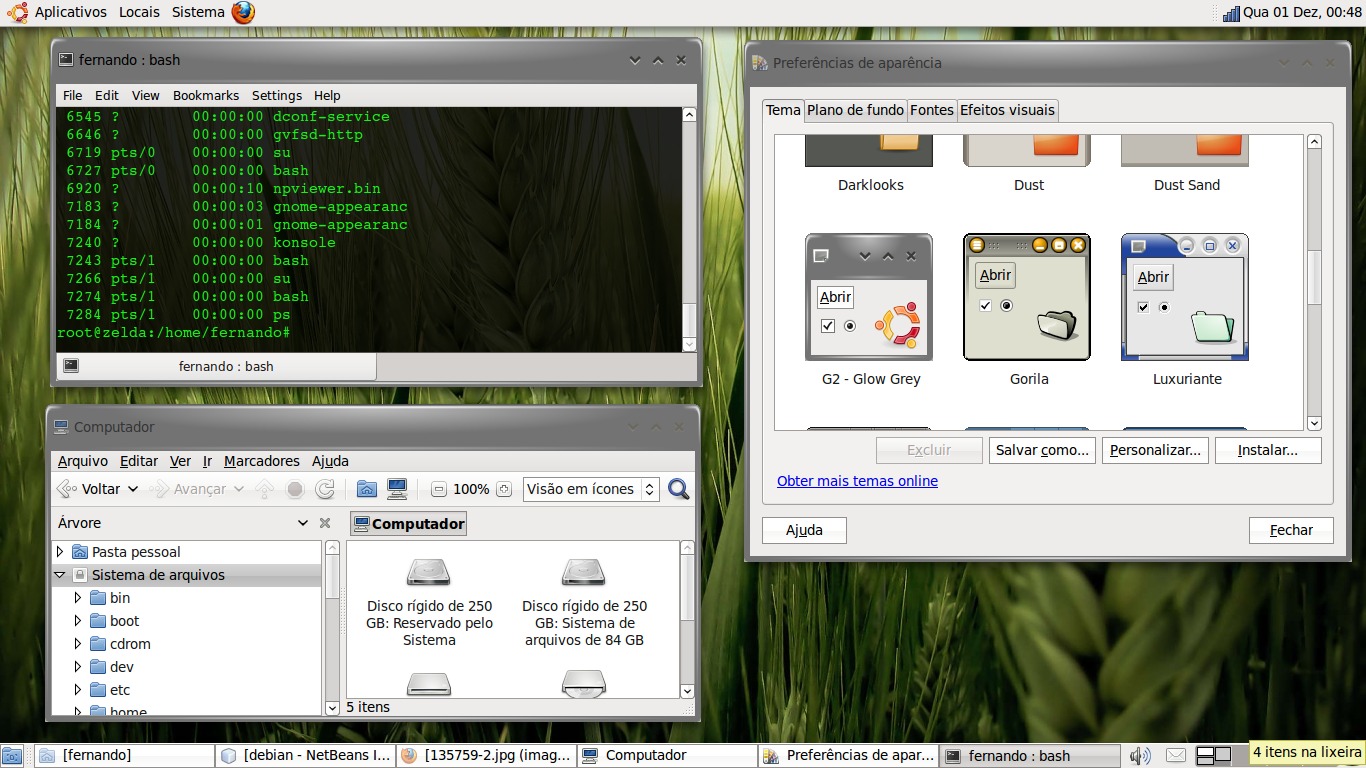Screen dimensions: 1366x768
Task: Open the 'Visão em ícones' view selector
Action: click(591, 489)
